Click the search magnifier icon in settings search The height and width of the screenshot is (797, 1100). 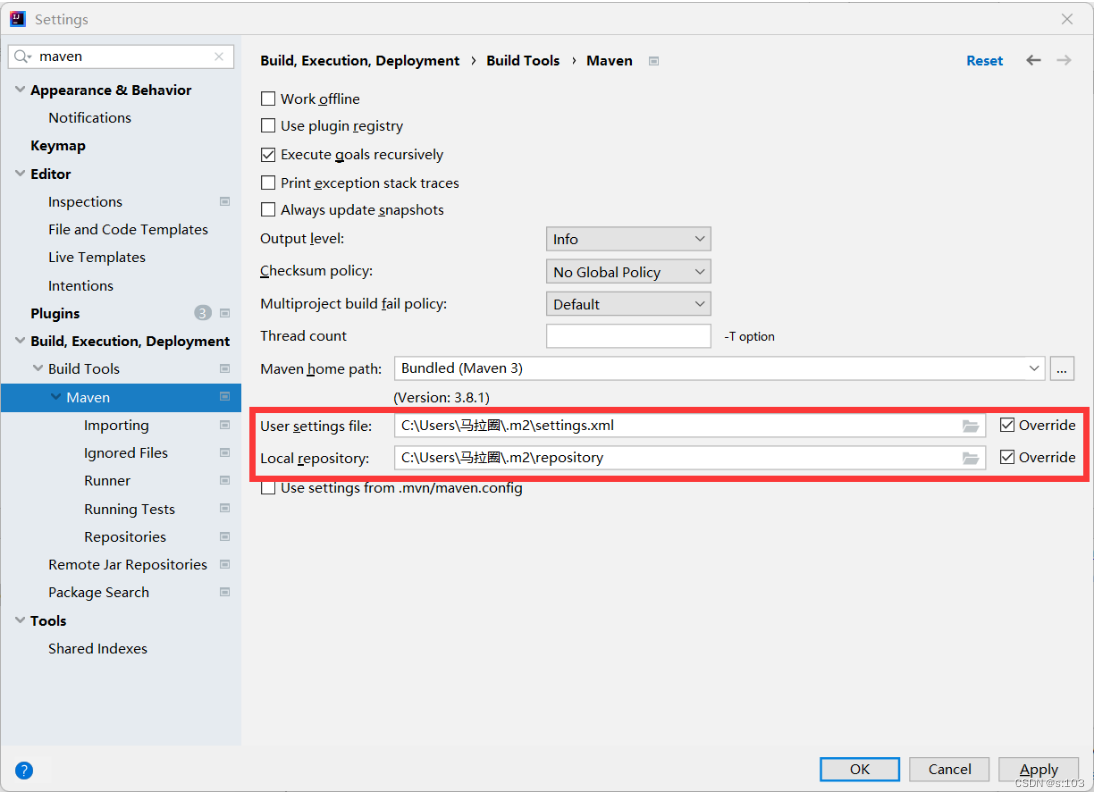20,56
